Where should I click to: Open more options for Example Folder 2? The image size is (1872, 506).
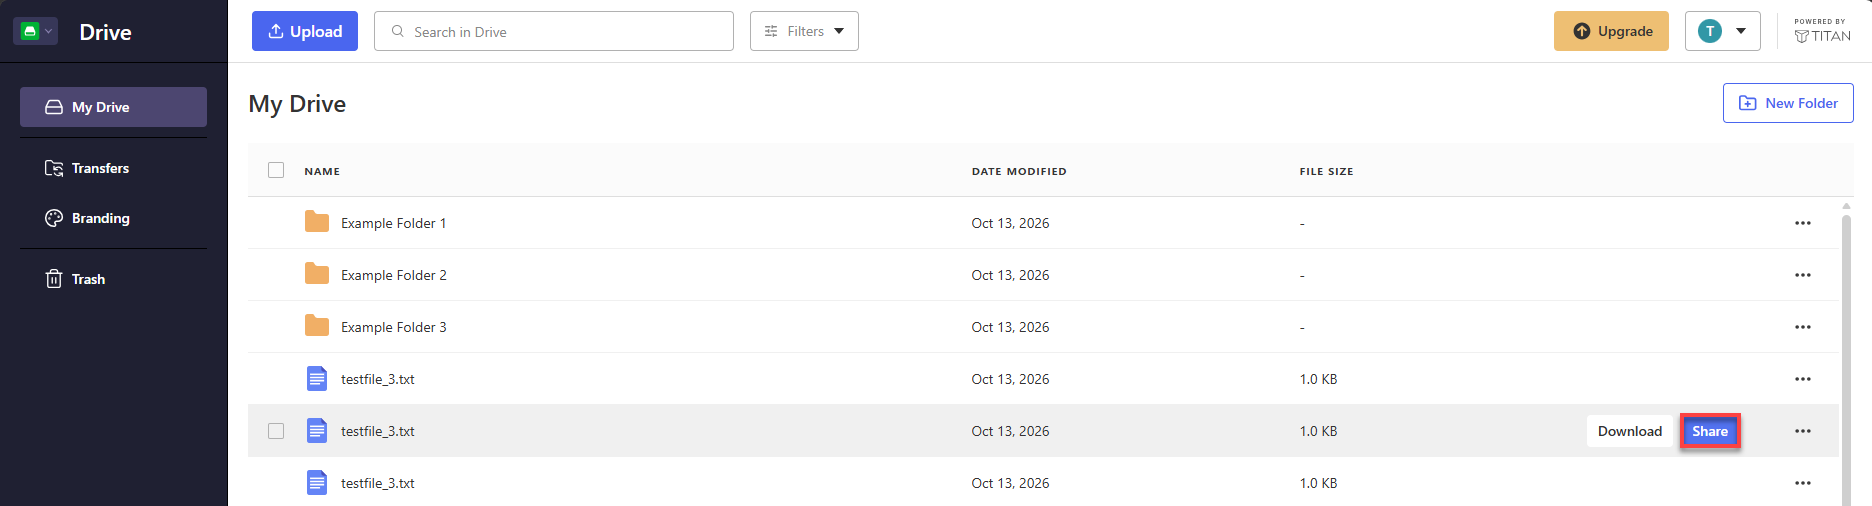coord(1802,275)
